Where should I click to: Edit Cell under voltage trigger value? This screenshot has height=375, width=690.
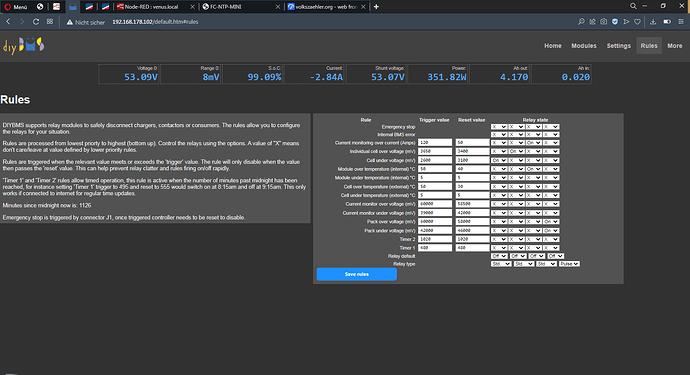[435, 160]
